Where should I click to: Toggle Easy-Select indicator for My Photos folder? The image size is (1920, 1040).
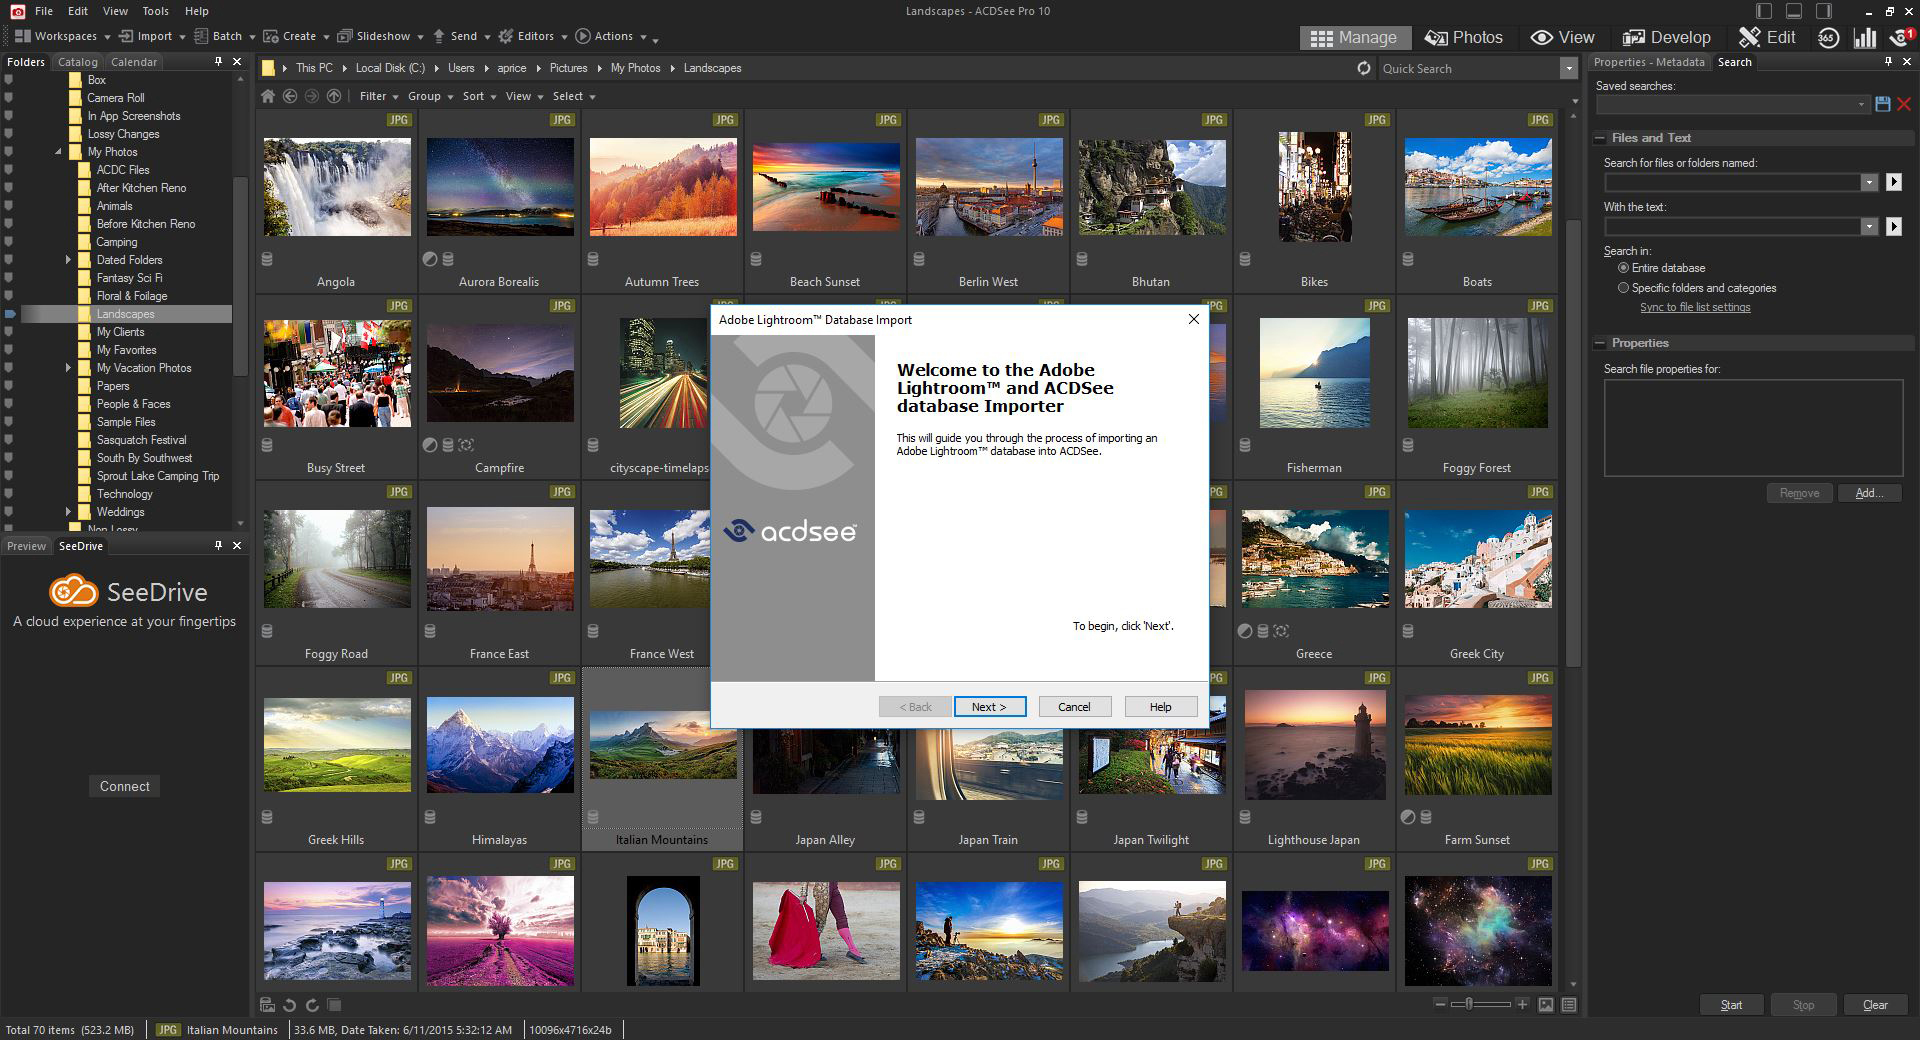point(9,152)
